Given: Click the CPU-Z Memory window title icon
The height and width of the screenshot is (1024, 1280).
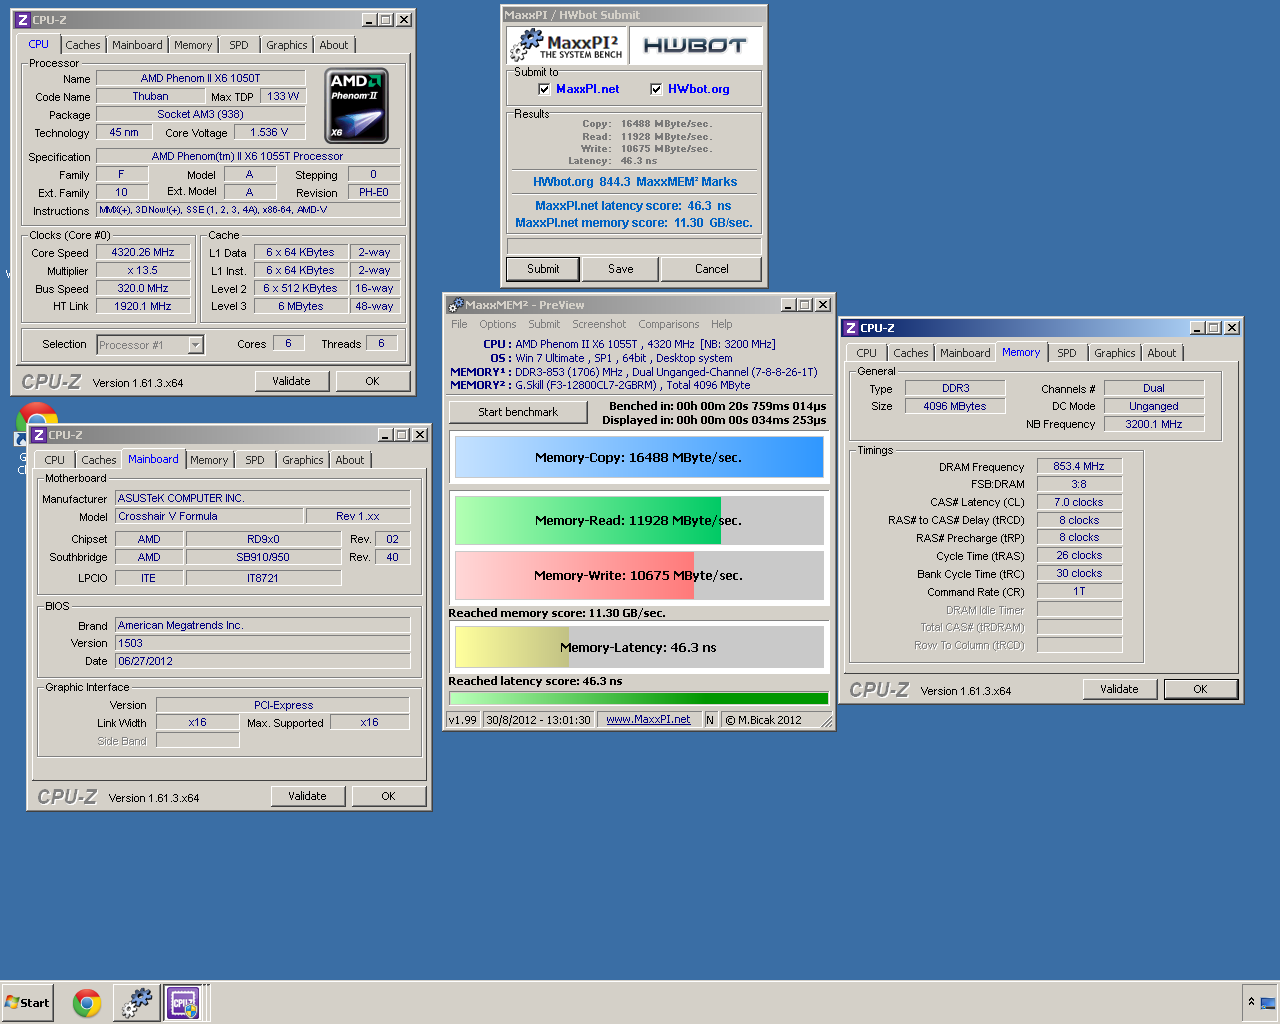Looking at the screenshot, I should pyautogui.click(x=850, y=328).
